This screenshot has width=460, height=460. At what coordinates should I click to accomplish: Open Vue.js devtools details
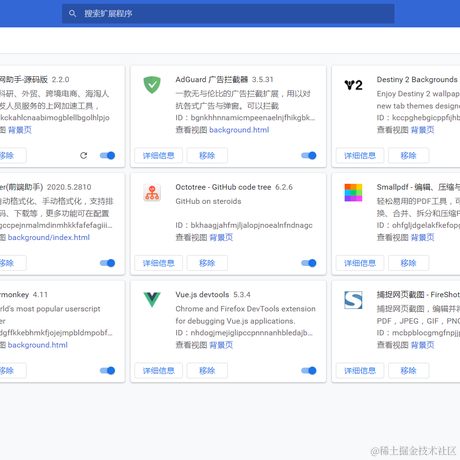click(159, 370)
